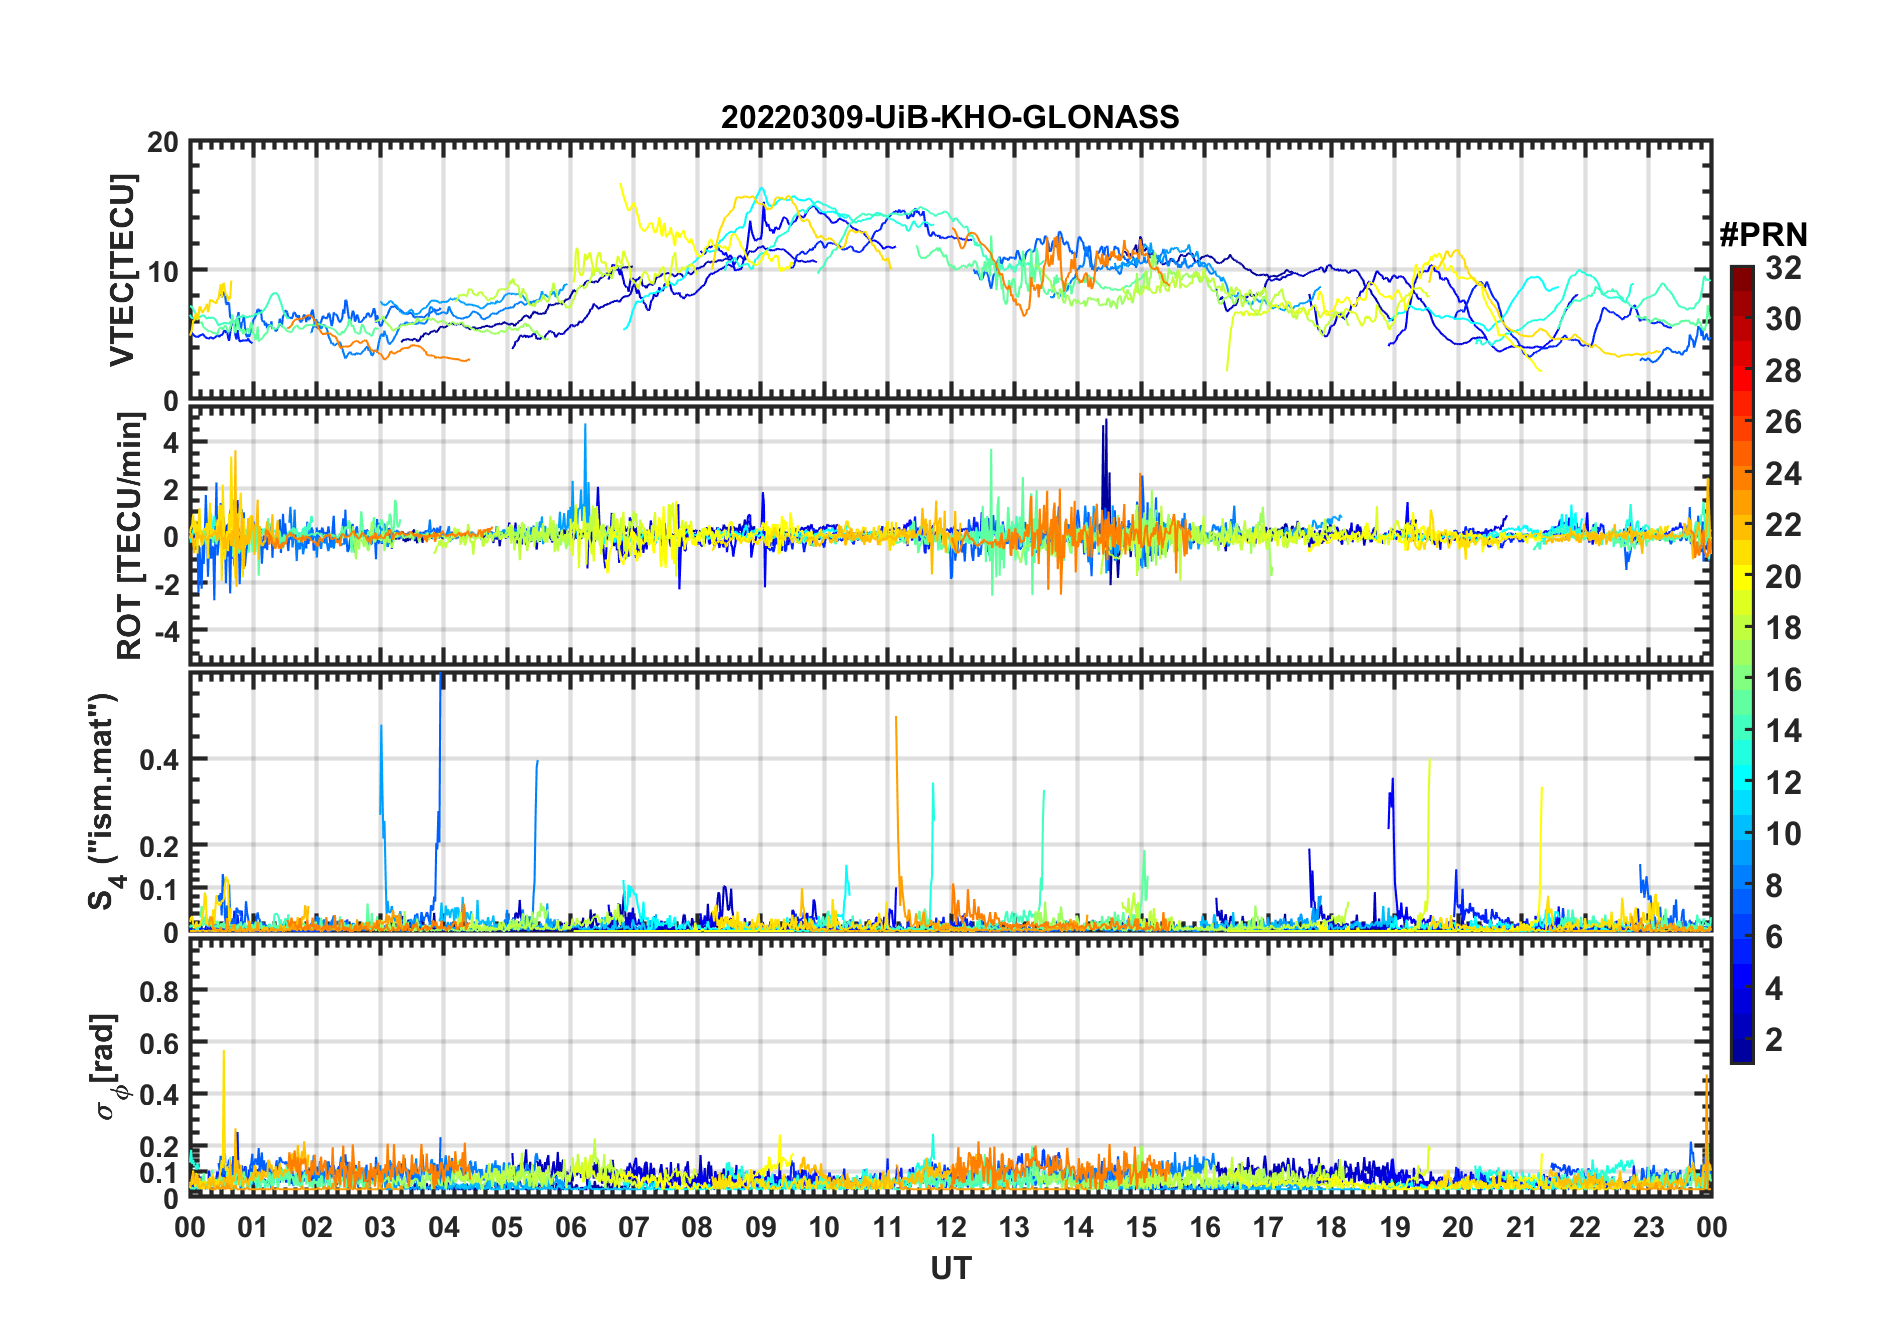
Task: Select the VTEC[TECU] y-axis label
Action: [x=122, y=271]
